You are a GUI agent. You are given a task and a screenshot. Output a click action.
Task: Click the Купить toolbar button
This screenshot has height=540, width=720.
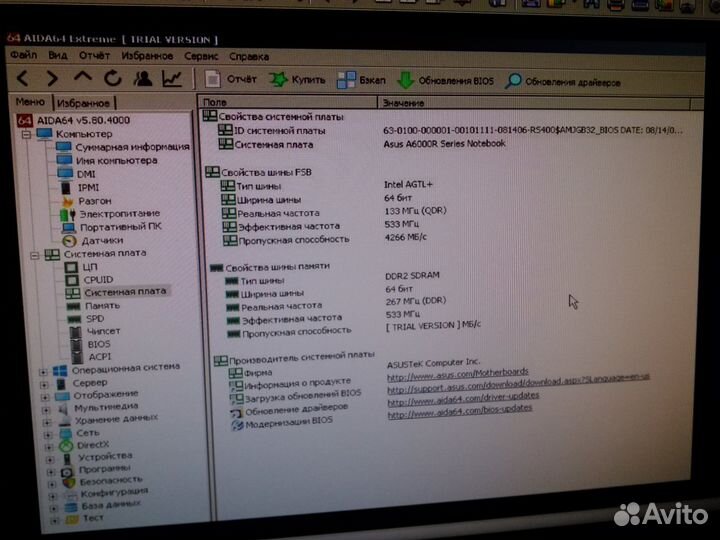click(x=297, y=80)
